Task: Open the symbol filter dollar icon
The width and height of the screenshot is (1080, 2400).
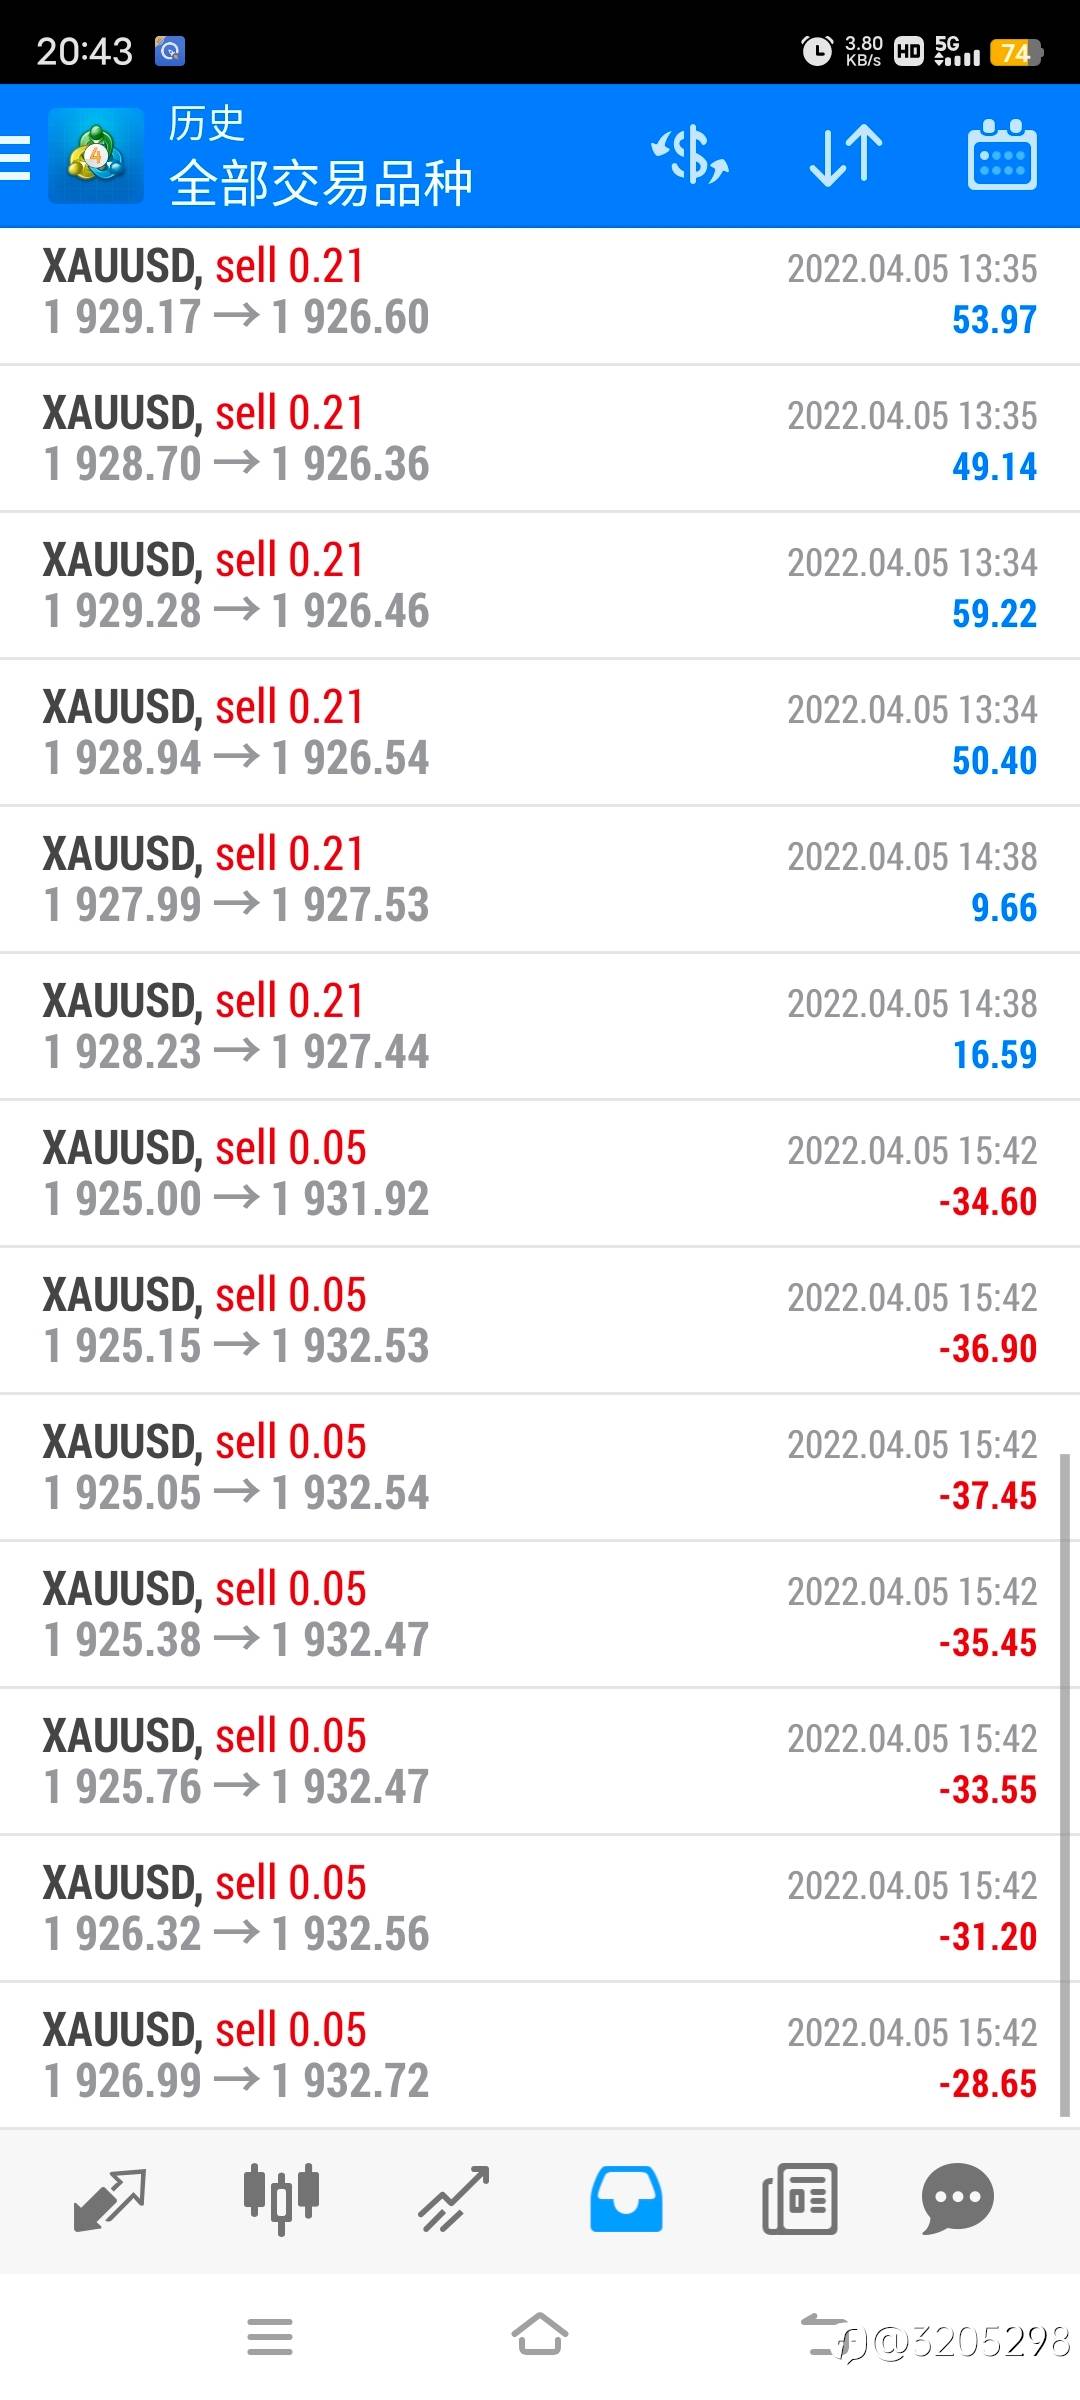Action: pyautogui.click(x=691, y=156)
